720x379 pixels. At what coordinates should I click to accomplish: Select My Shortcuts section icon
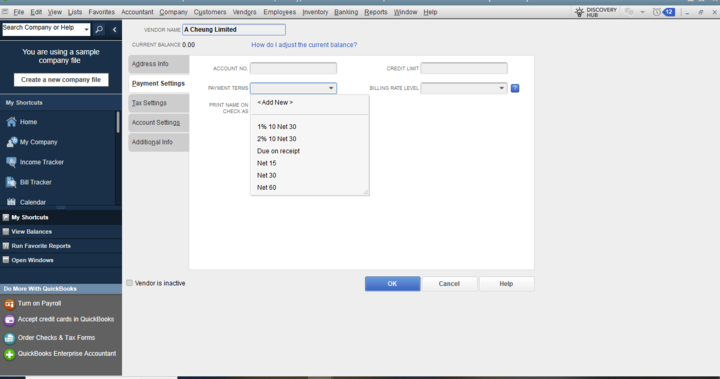click(x=6, y=217)
